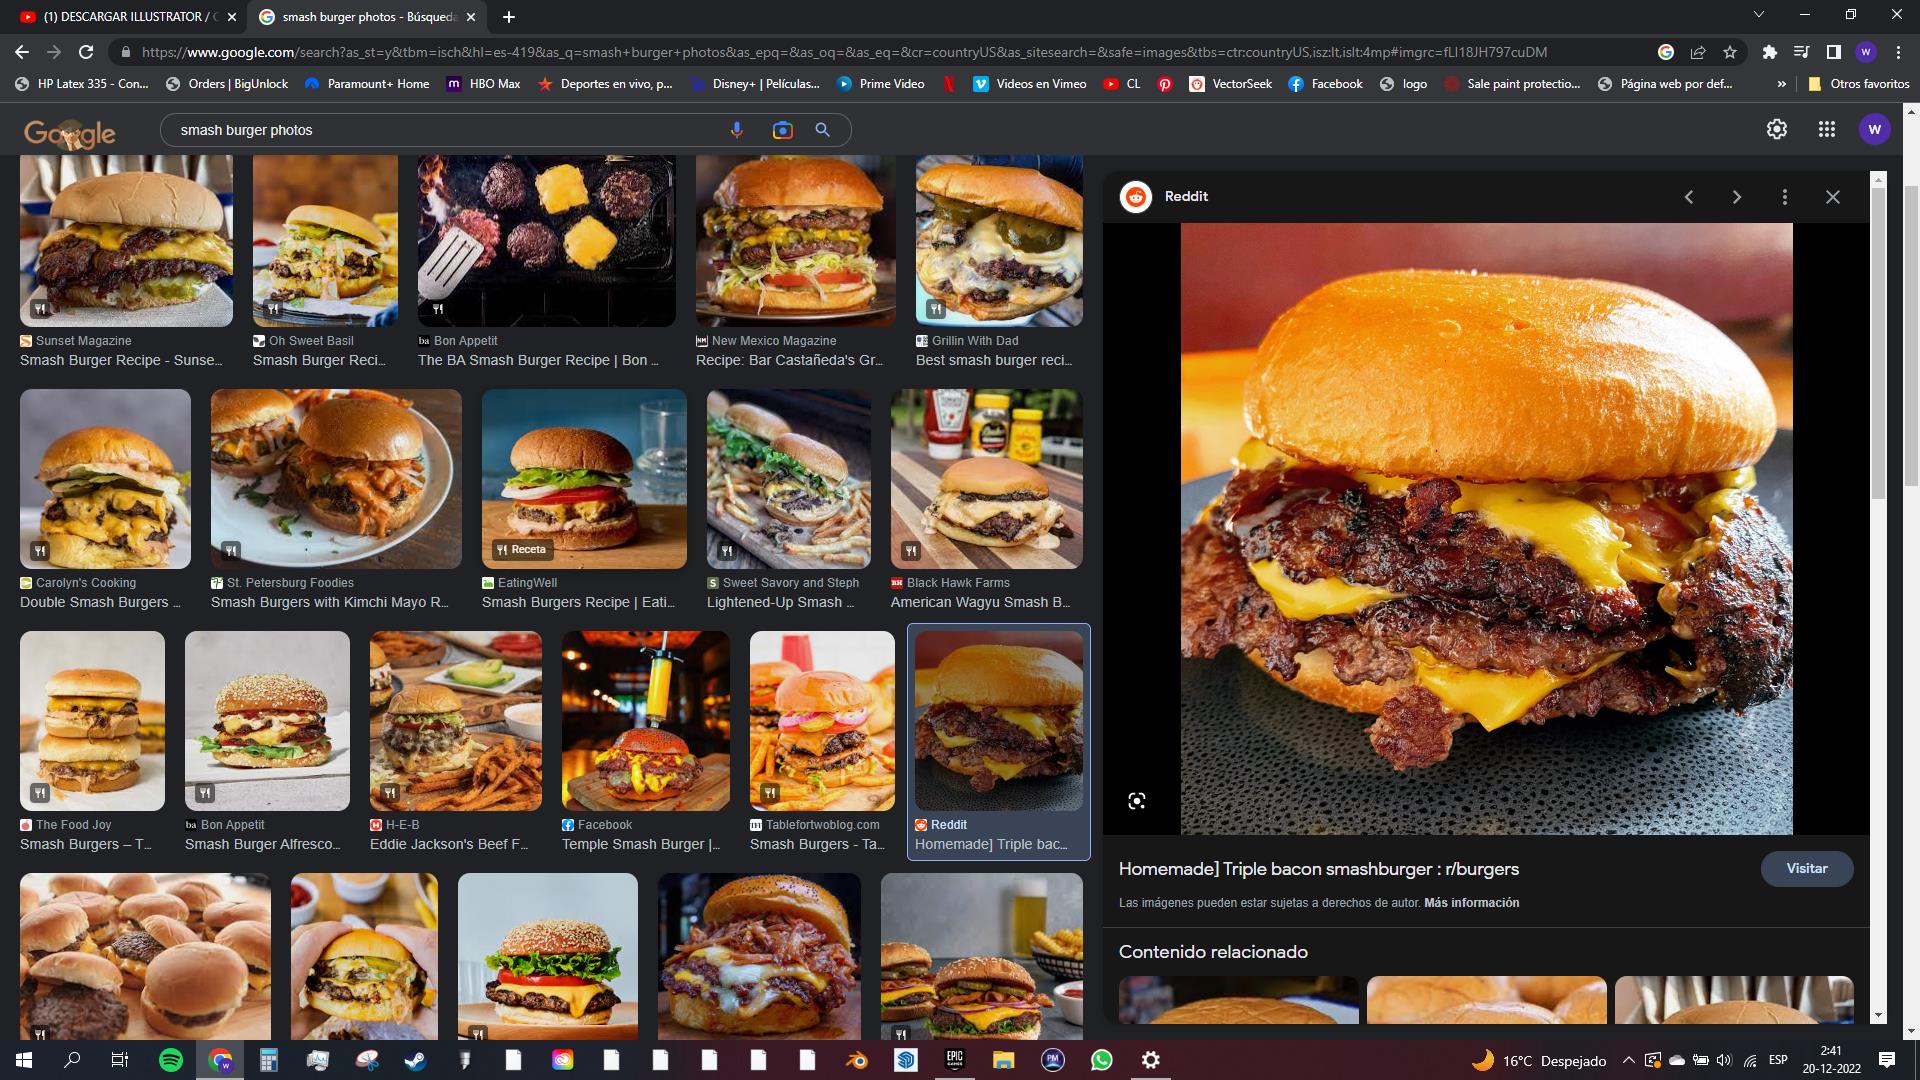Open new browser tab

pyautogui.click(x=509, y=17)
